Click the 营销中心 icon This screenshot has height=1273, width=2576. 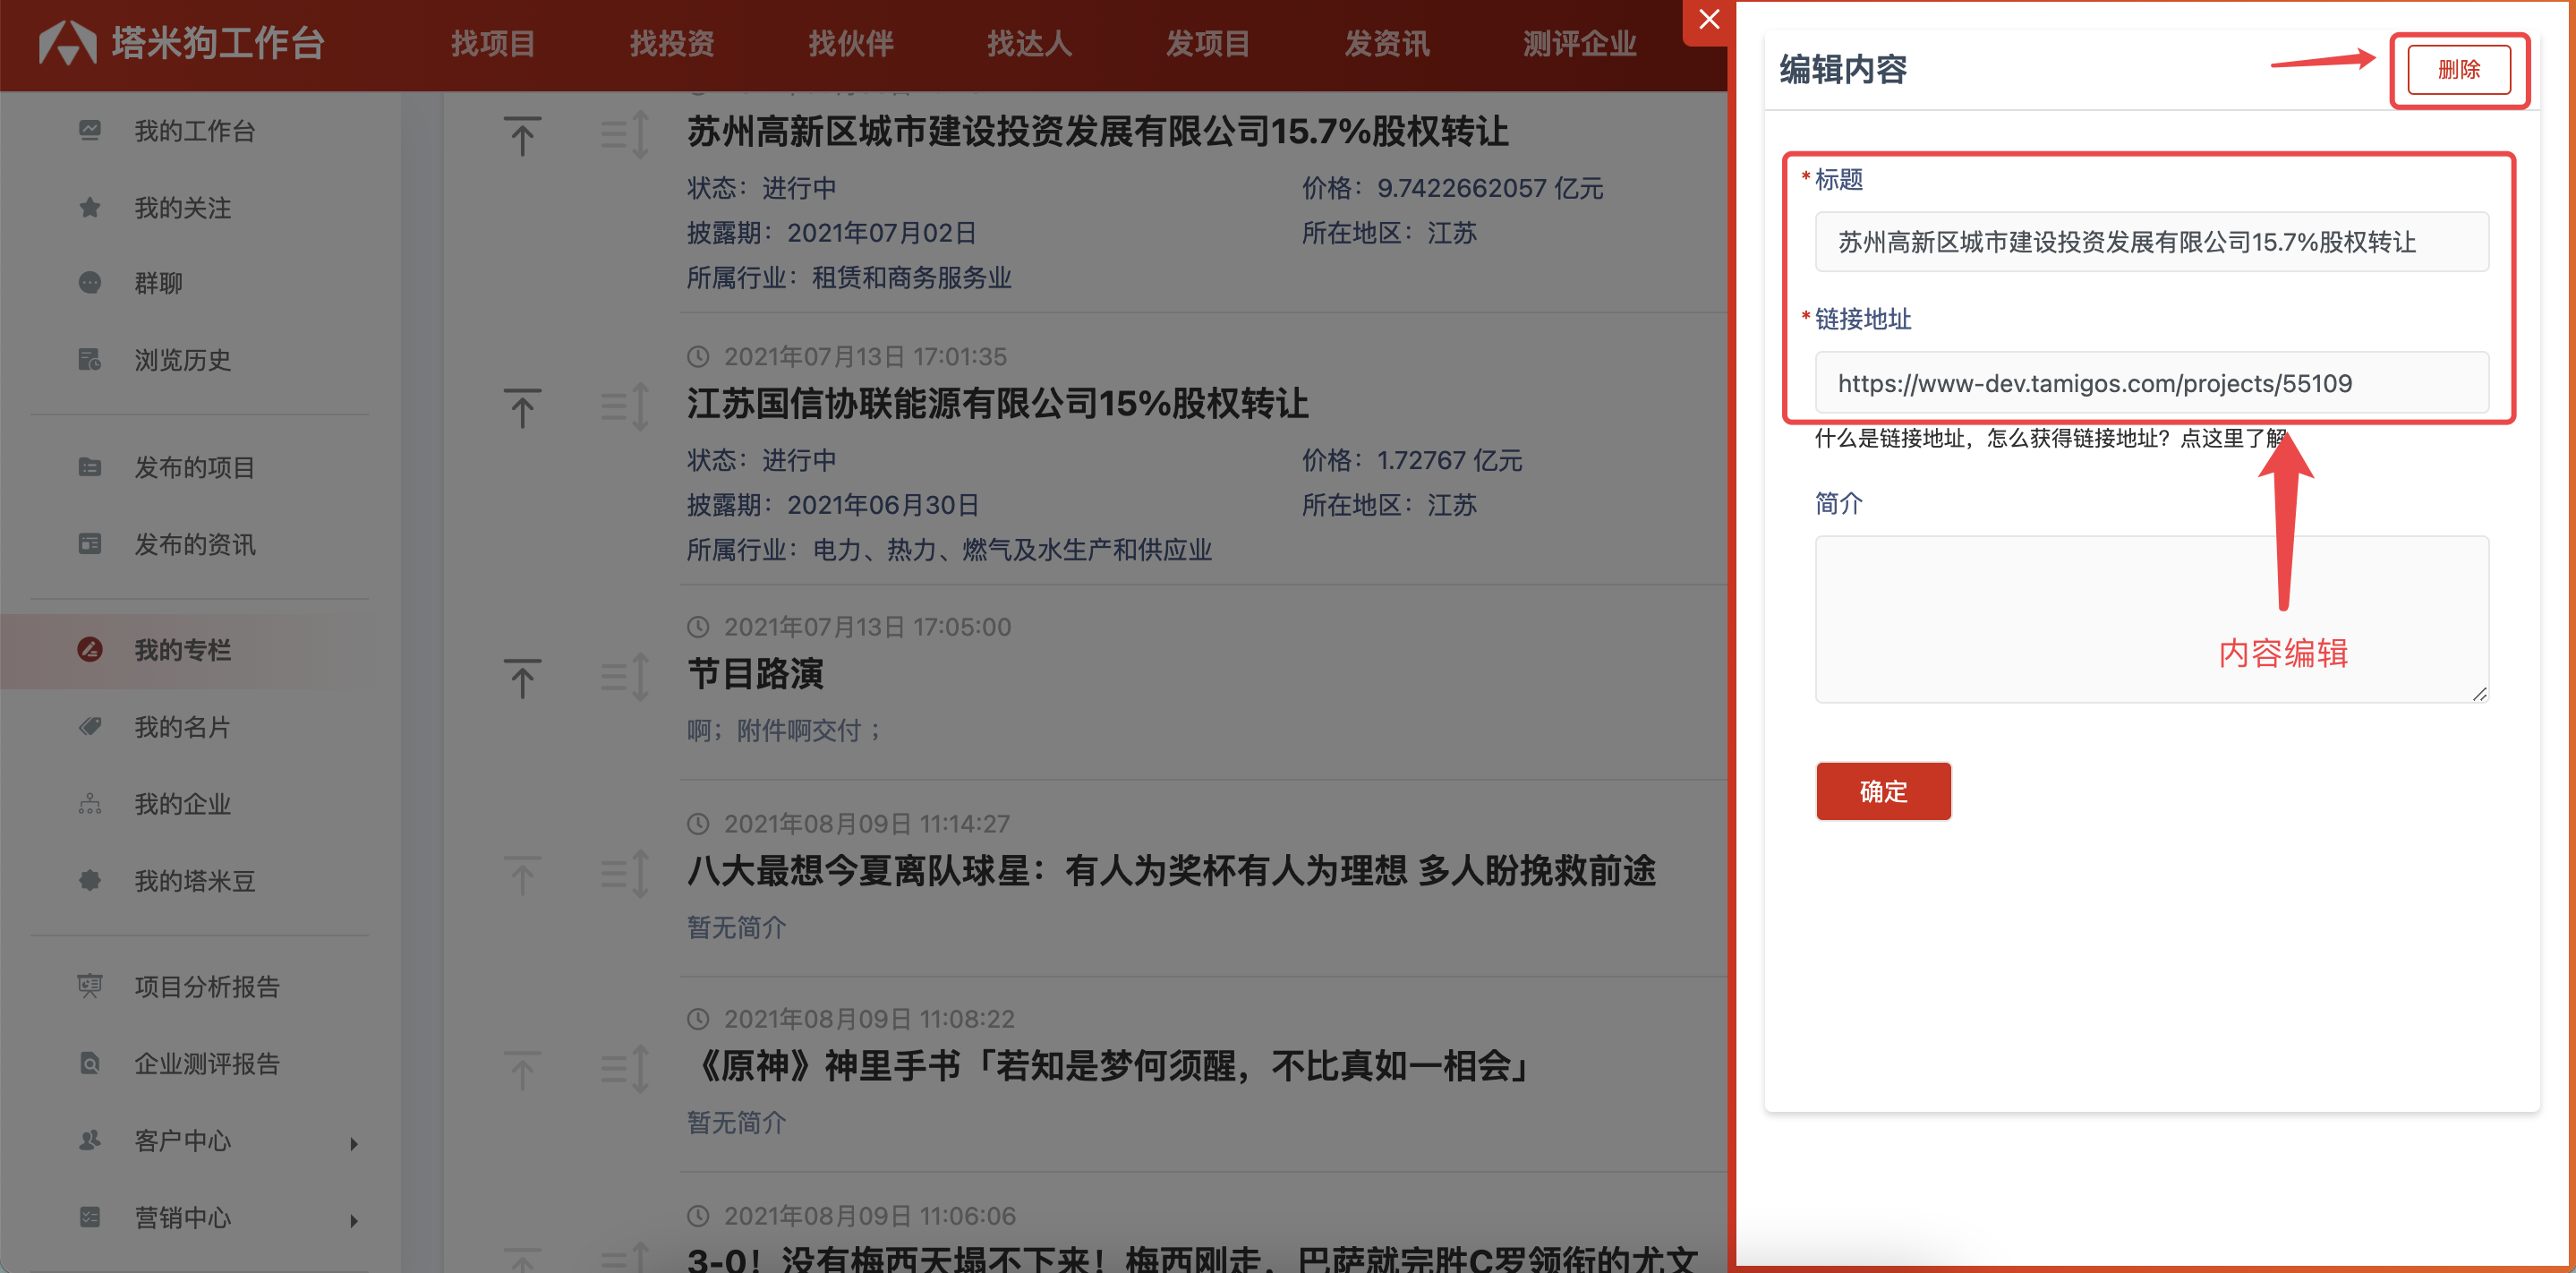[x=90, y=1217]
